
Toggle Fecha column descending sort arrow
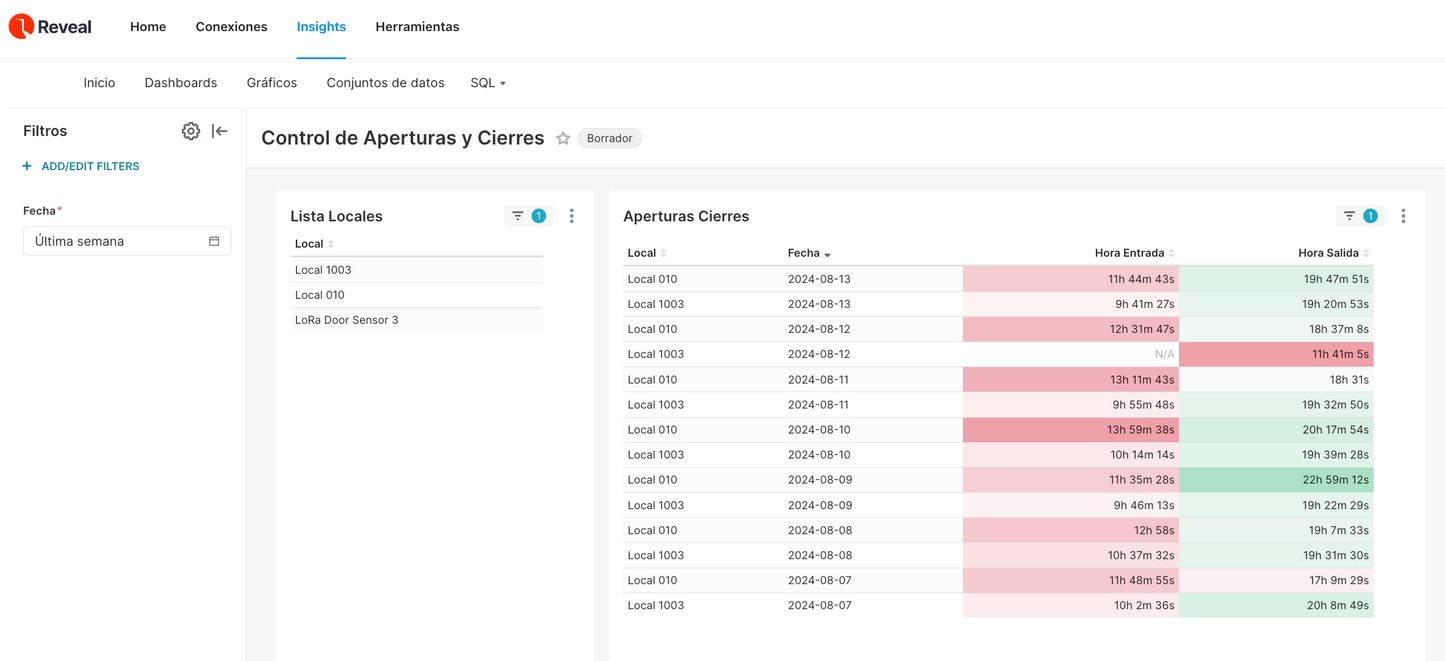827,254
